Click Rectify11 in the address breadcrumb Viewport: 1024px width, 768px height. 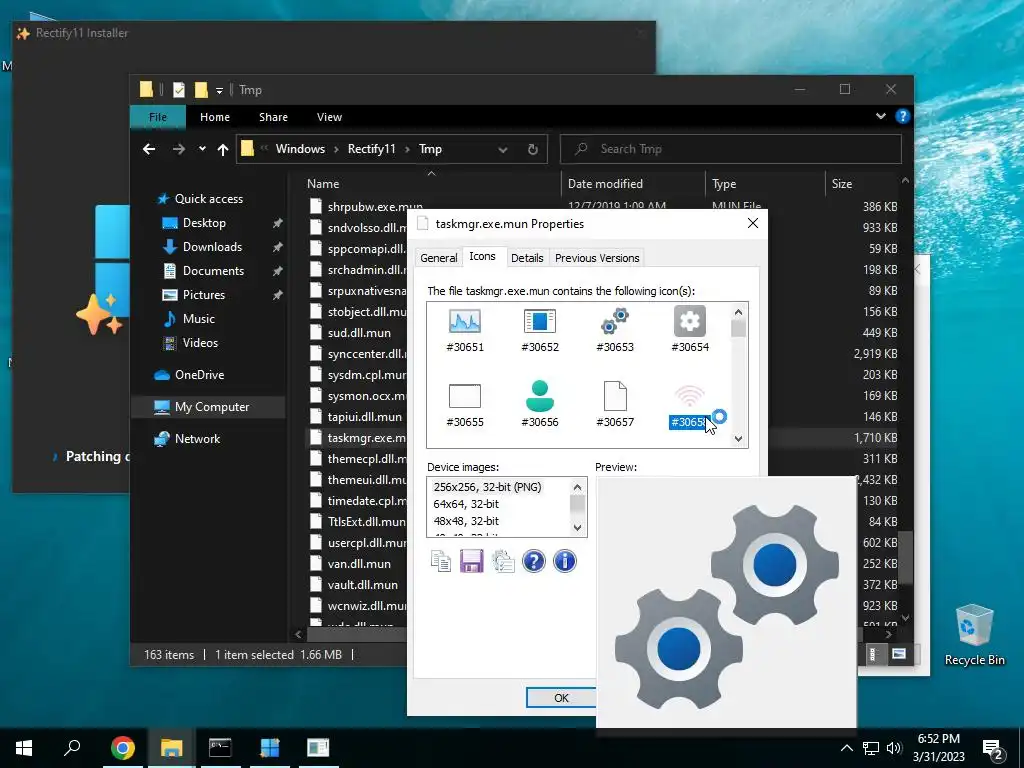tap(372, 149)
